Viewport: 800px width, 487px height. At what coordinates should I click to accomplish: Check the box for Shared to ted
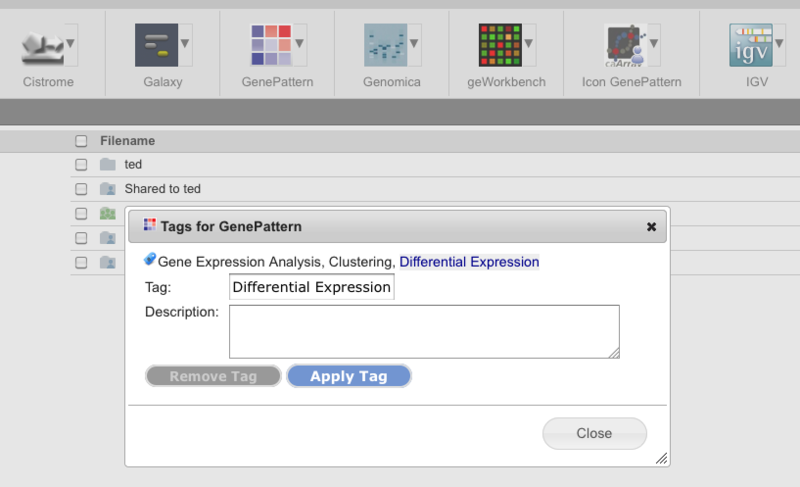click(81, 189)
